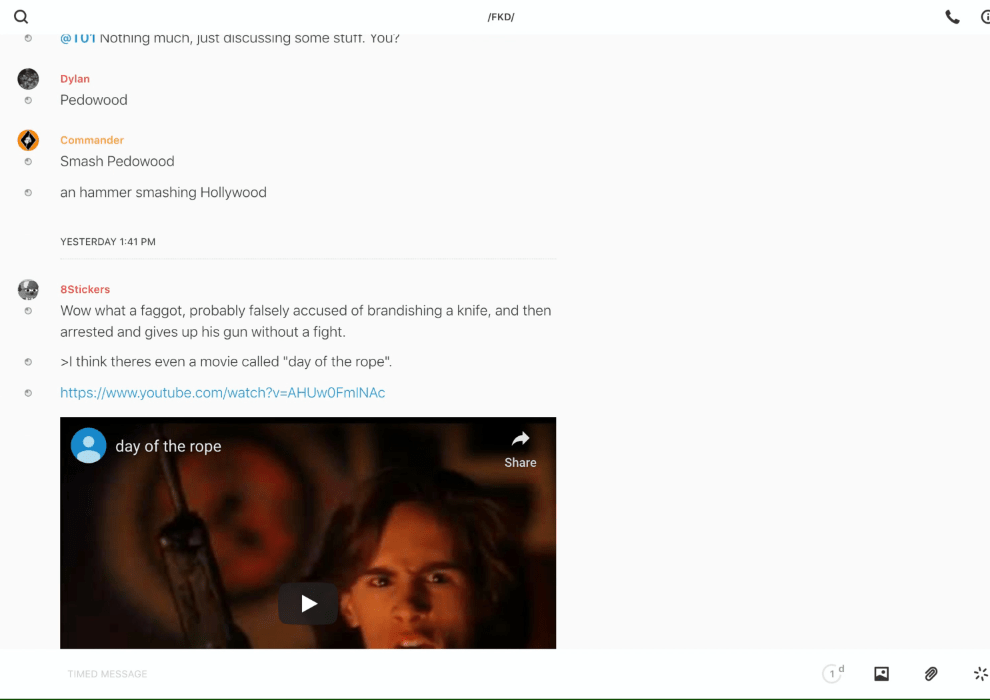
Task: Open Commander's orange avatar
Action: (28, 140)
